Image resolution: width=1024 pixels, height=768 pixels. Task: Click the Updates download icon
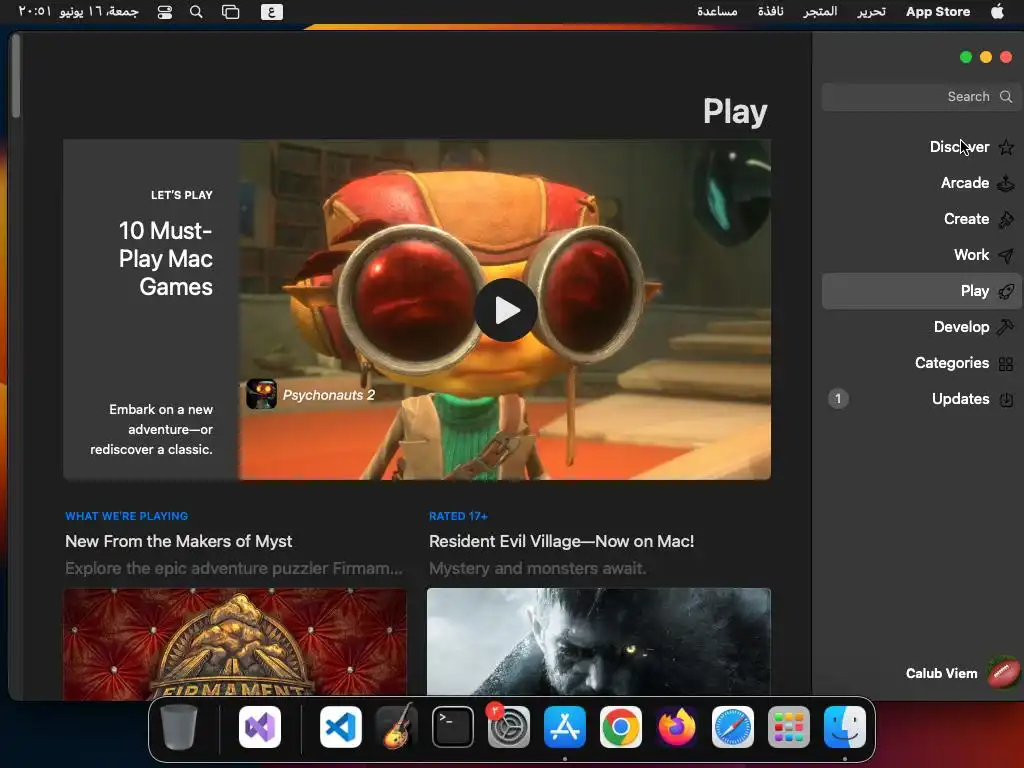click(1006, 399)
